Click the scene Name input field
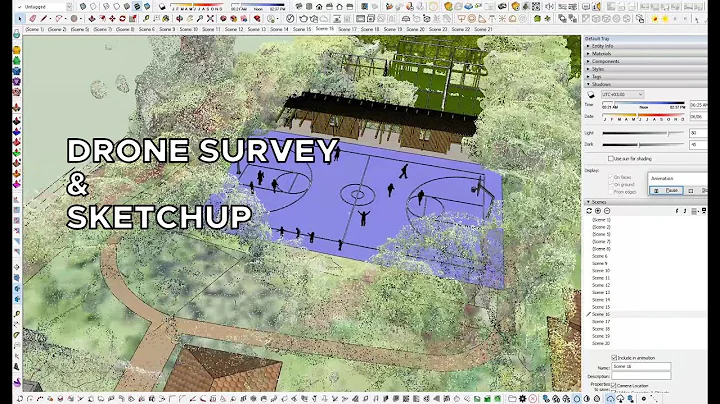 coord(641,366)
